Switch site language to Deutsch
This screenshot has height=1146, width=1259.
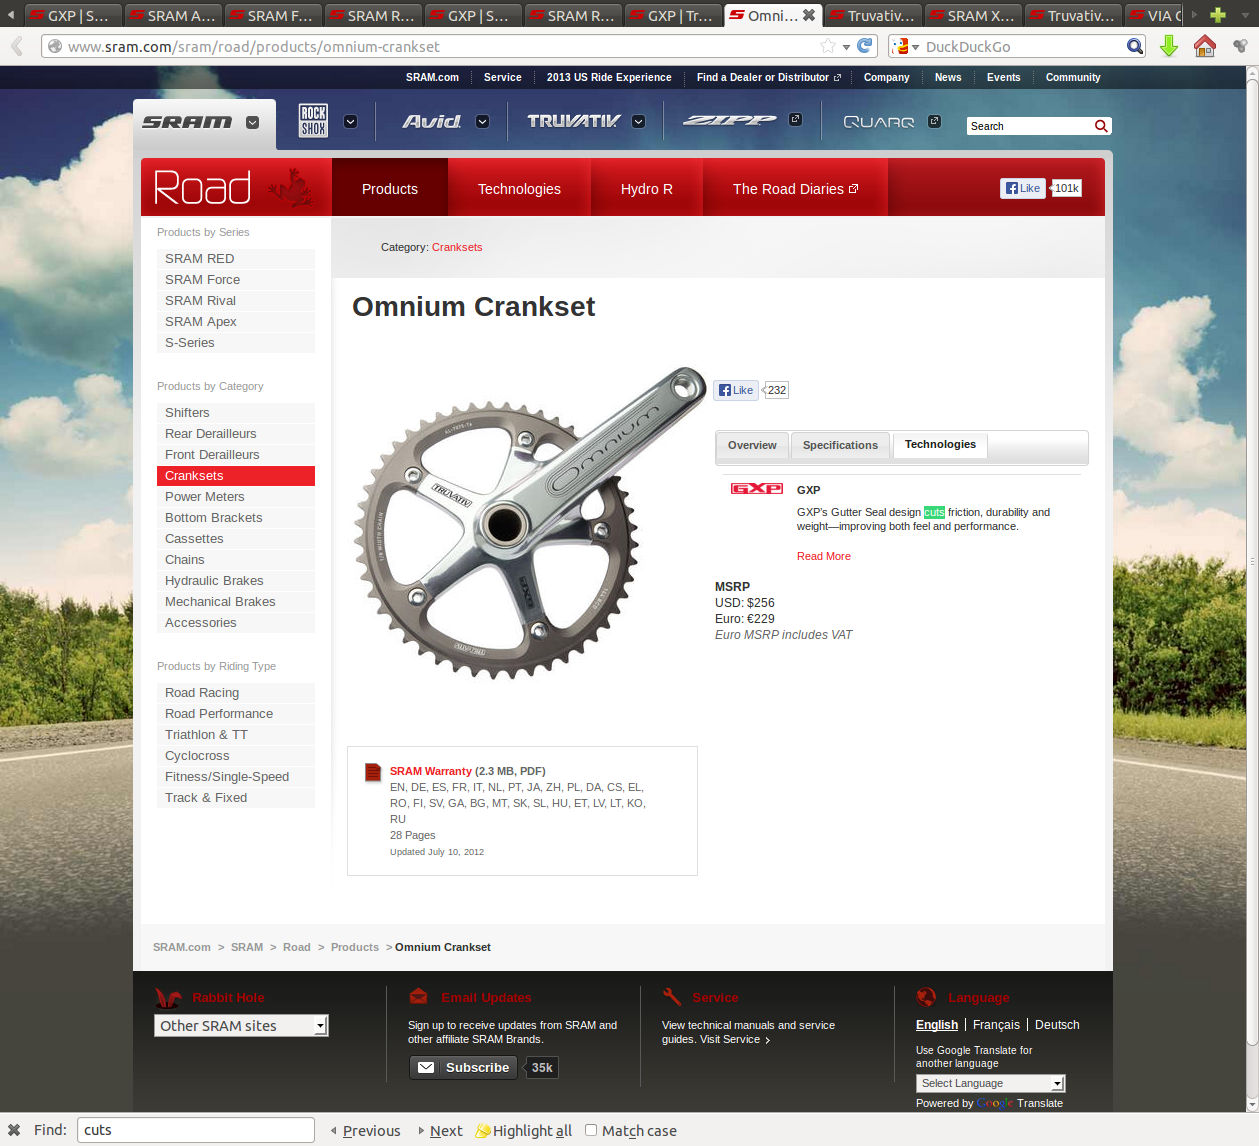tap(1057, 1025)
